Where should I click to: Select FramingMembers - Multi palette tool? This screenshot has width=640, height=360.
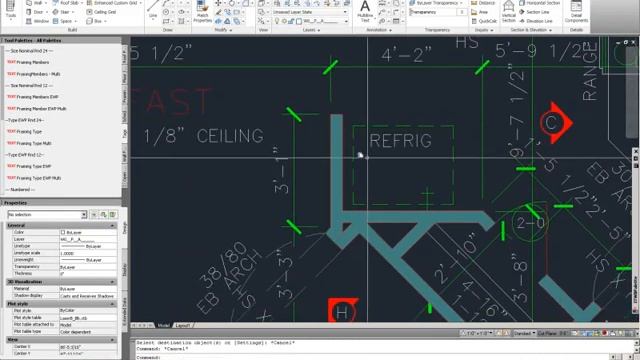point(33,74)
